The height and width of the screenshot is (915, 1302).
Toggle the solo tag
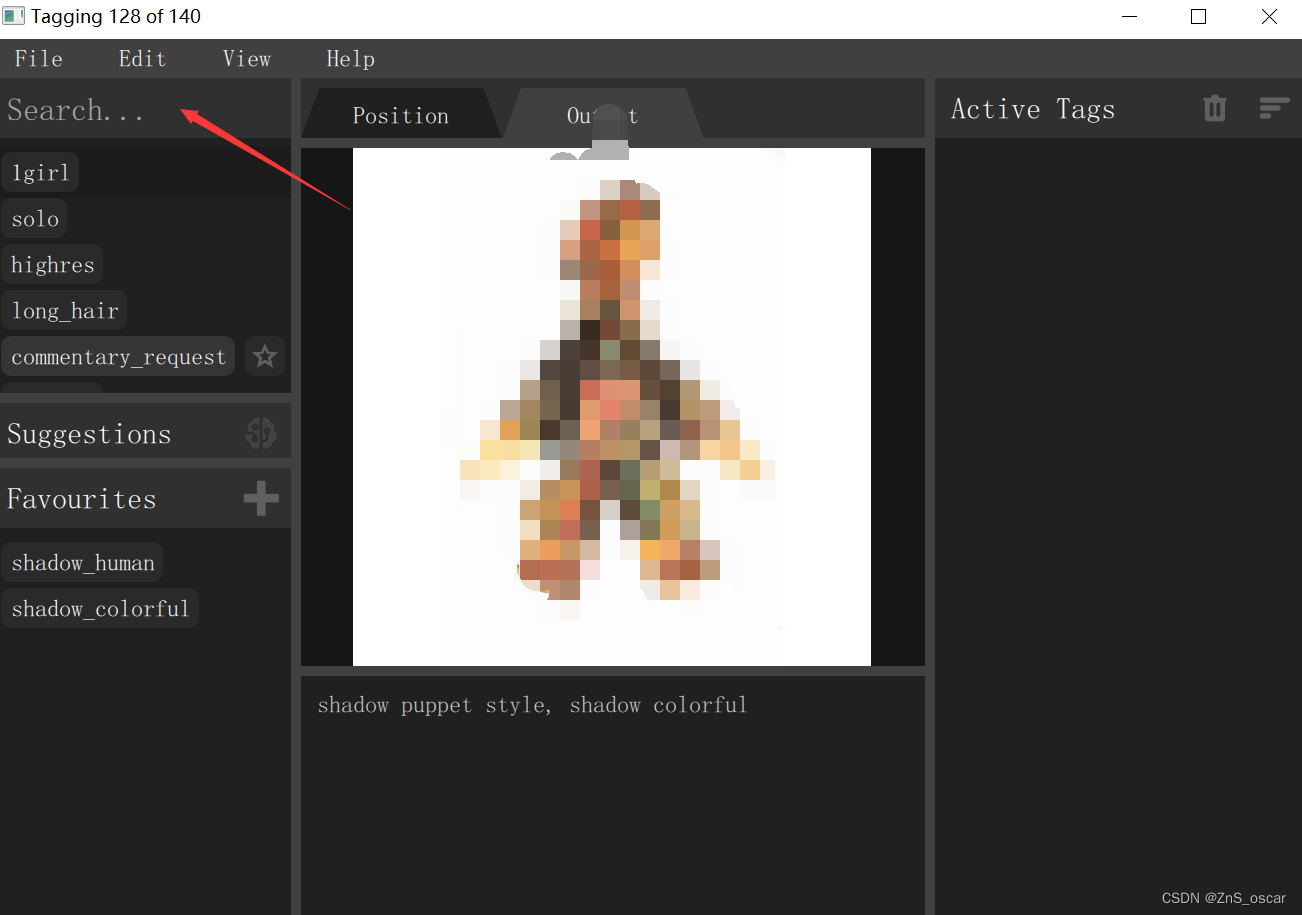(x=35, y=218)
